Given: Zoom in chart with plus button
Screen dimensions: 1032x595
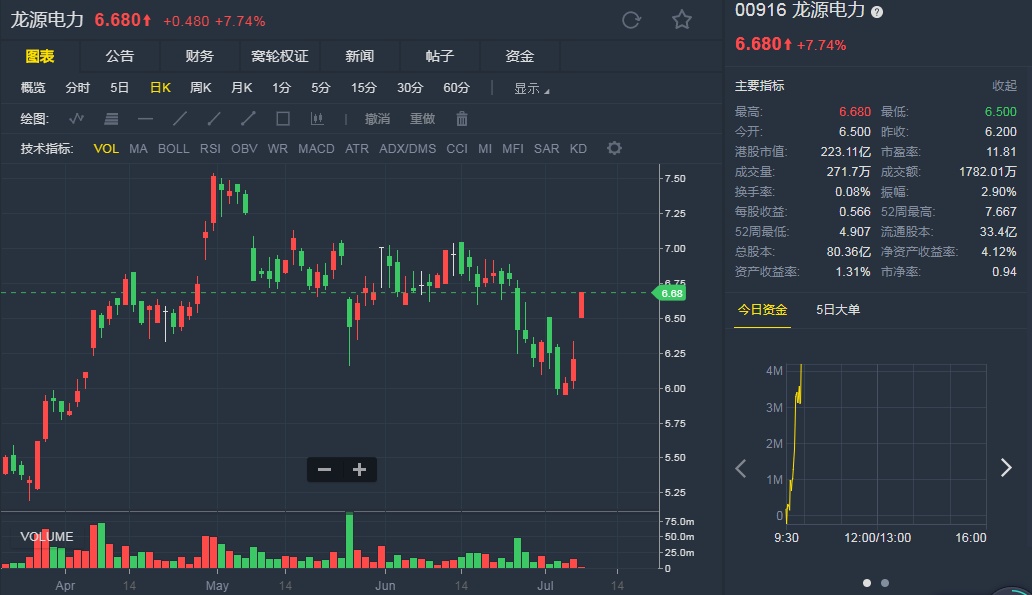Looking at the screenshot, I should pyautogui.click(x=360, y=470).
